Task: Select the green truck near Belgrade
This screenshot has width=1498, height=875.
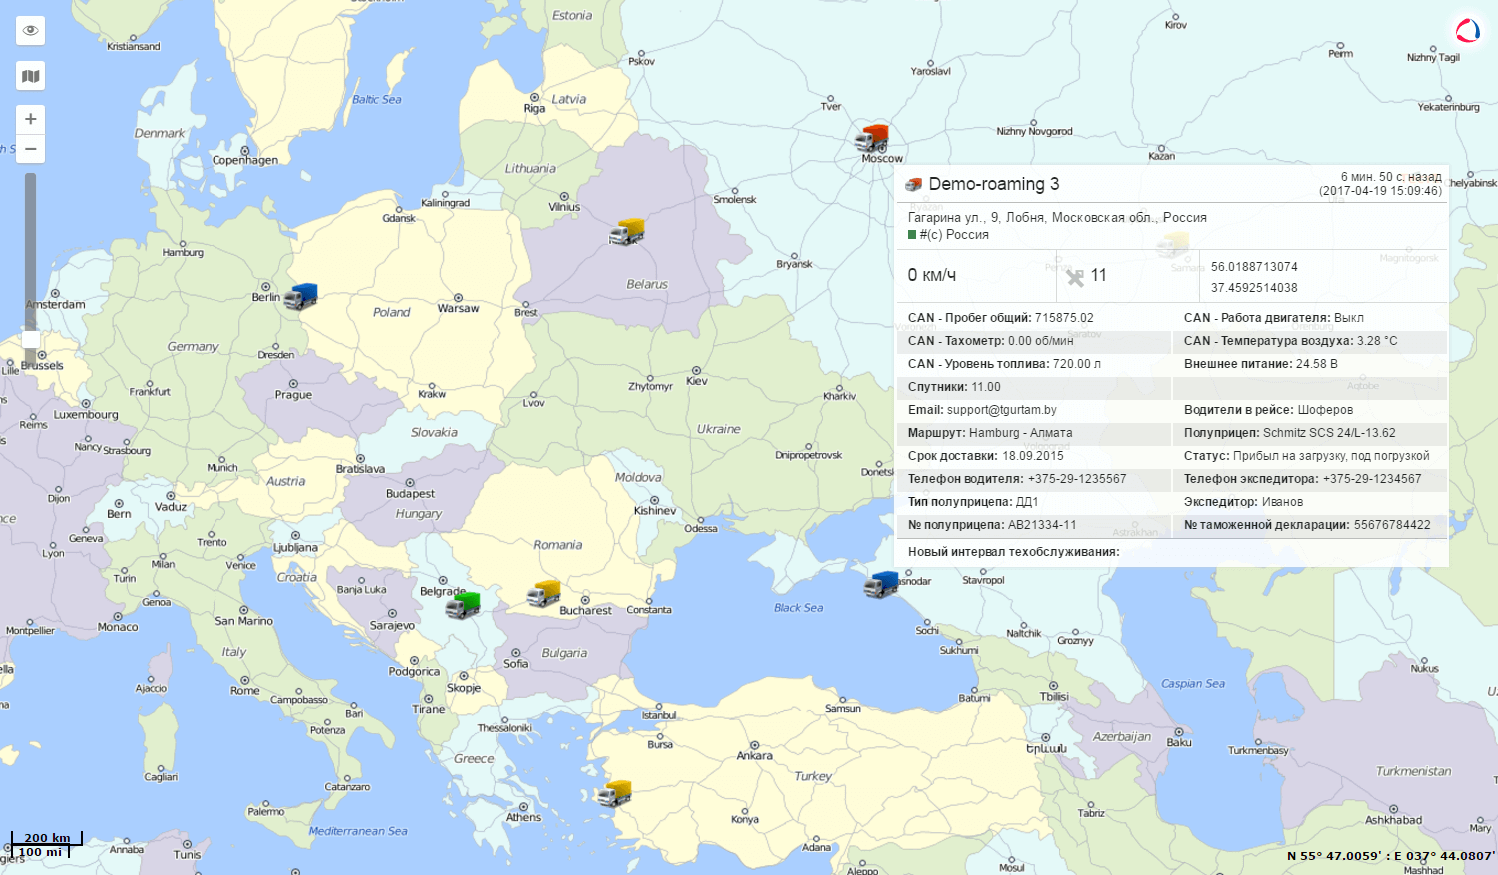Action: pos(463,604)
